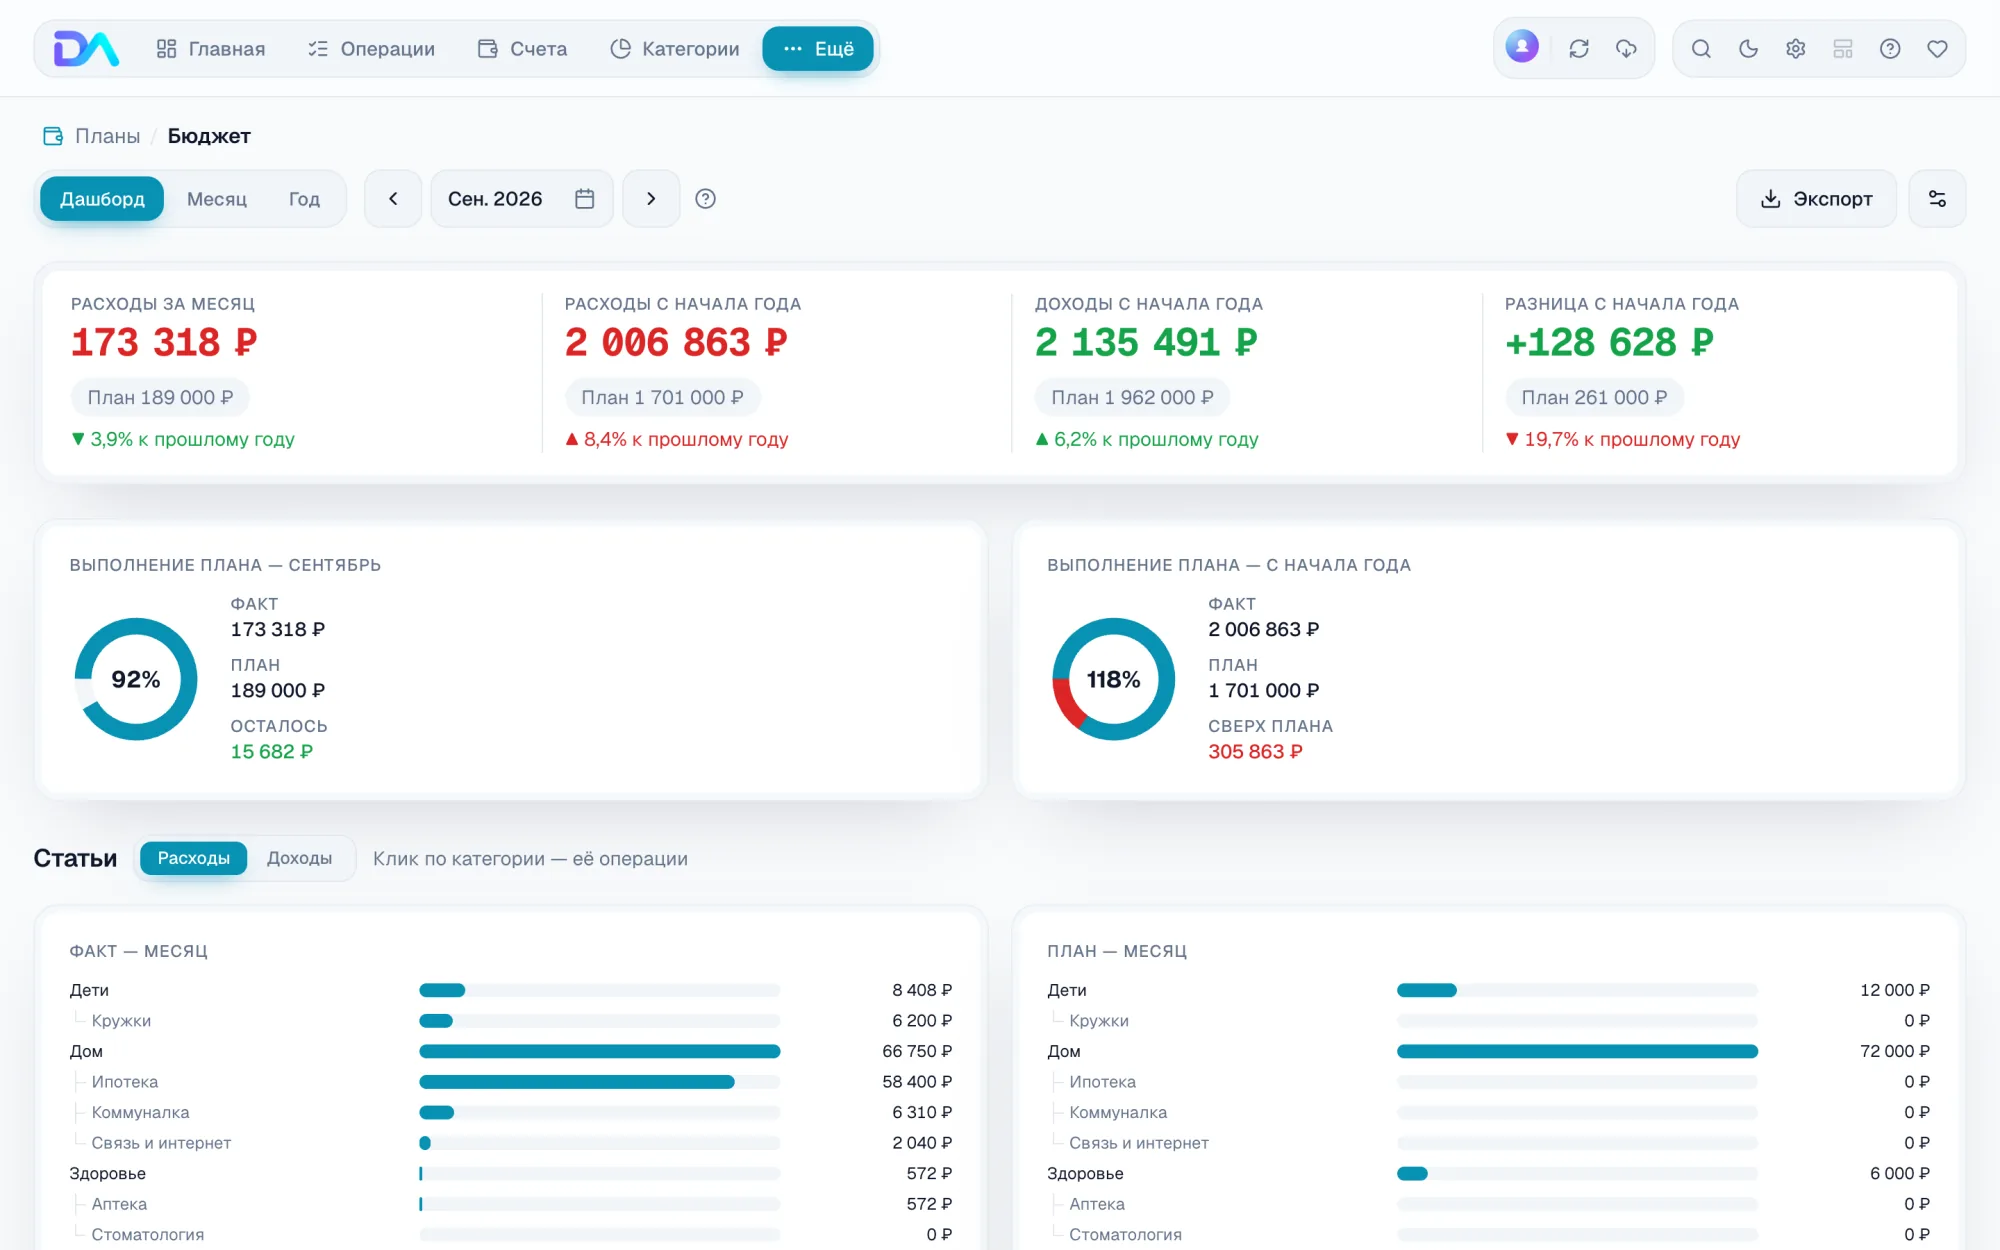Image resolution: width=2000 pixels, height=1250 pixels.
Task: Open the user profile avatar
Action: 1522,47
